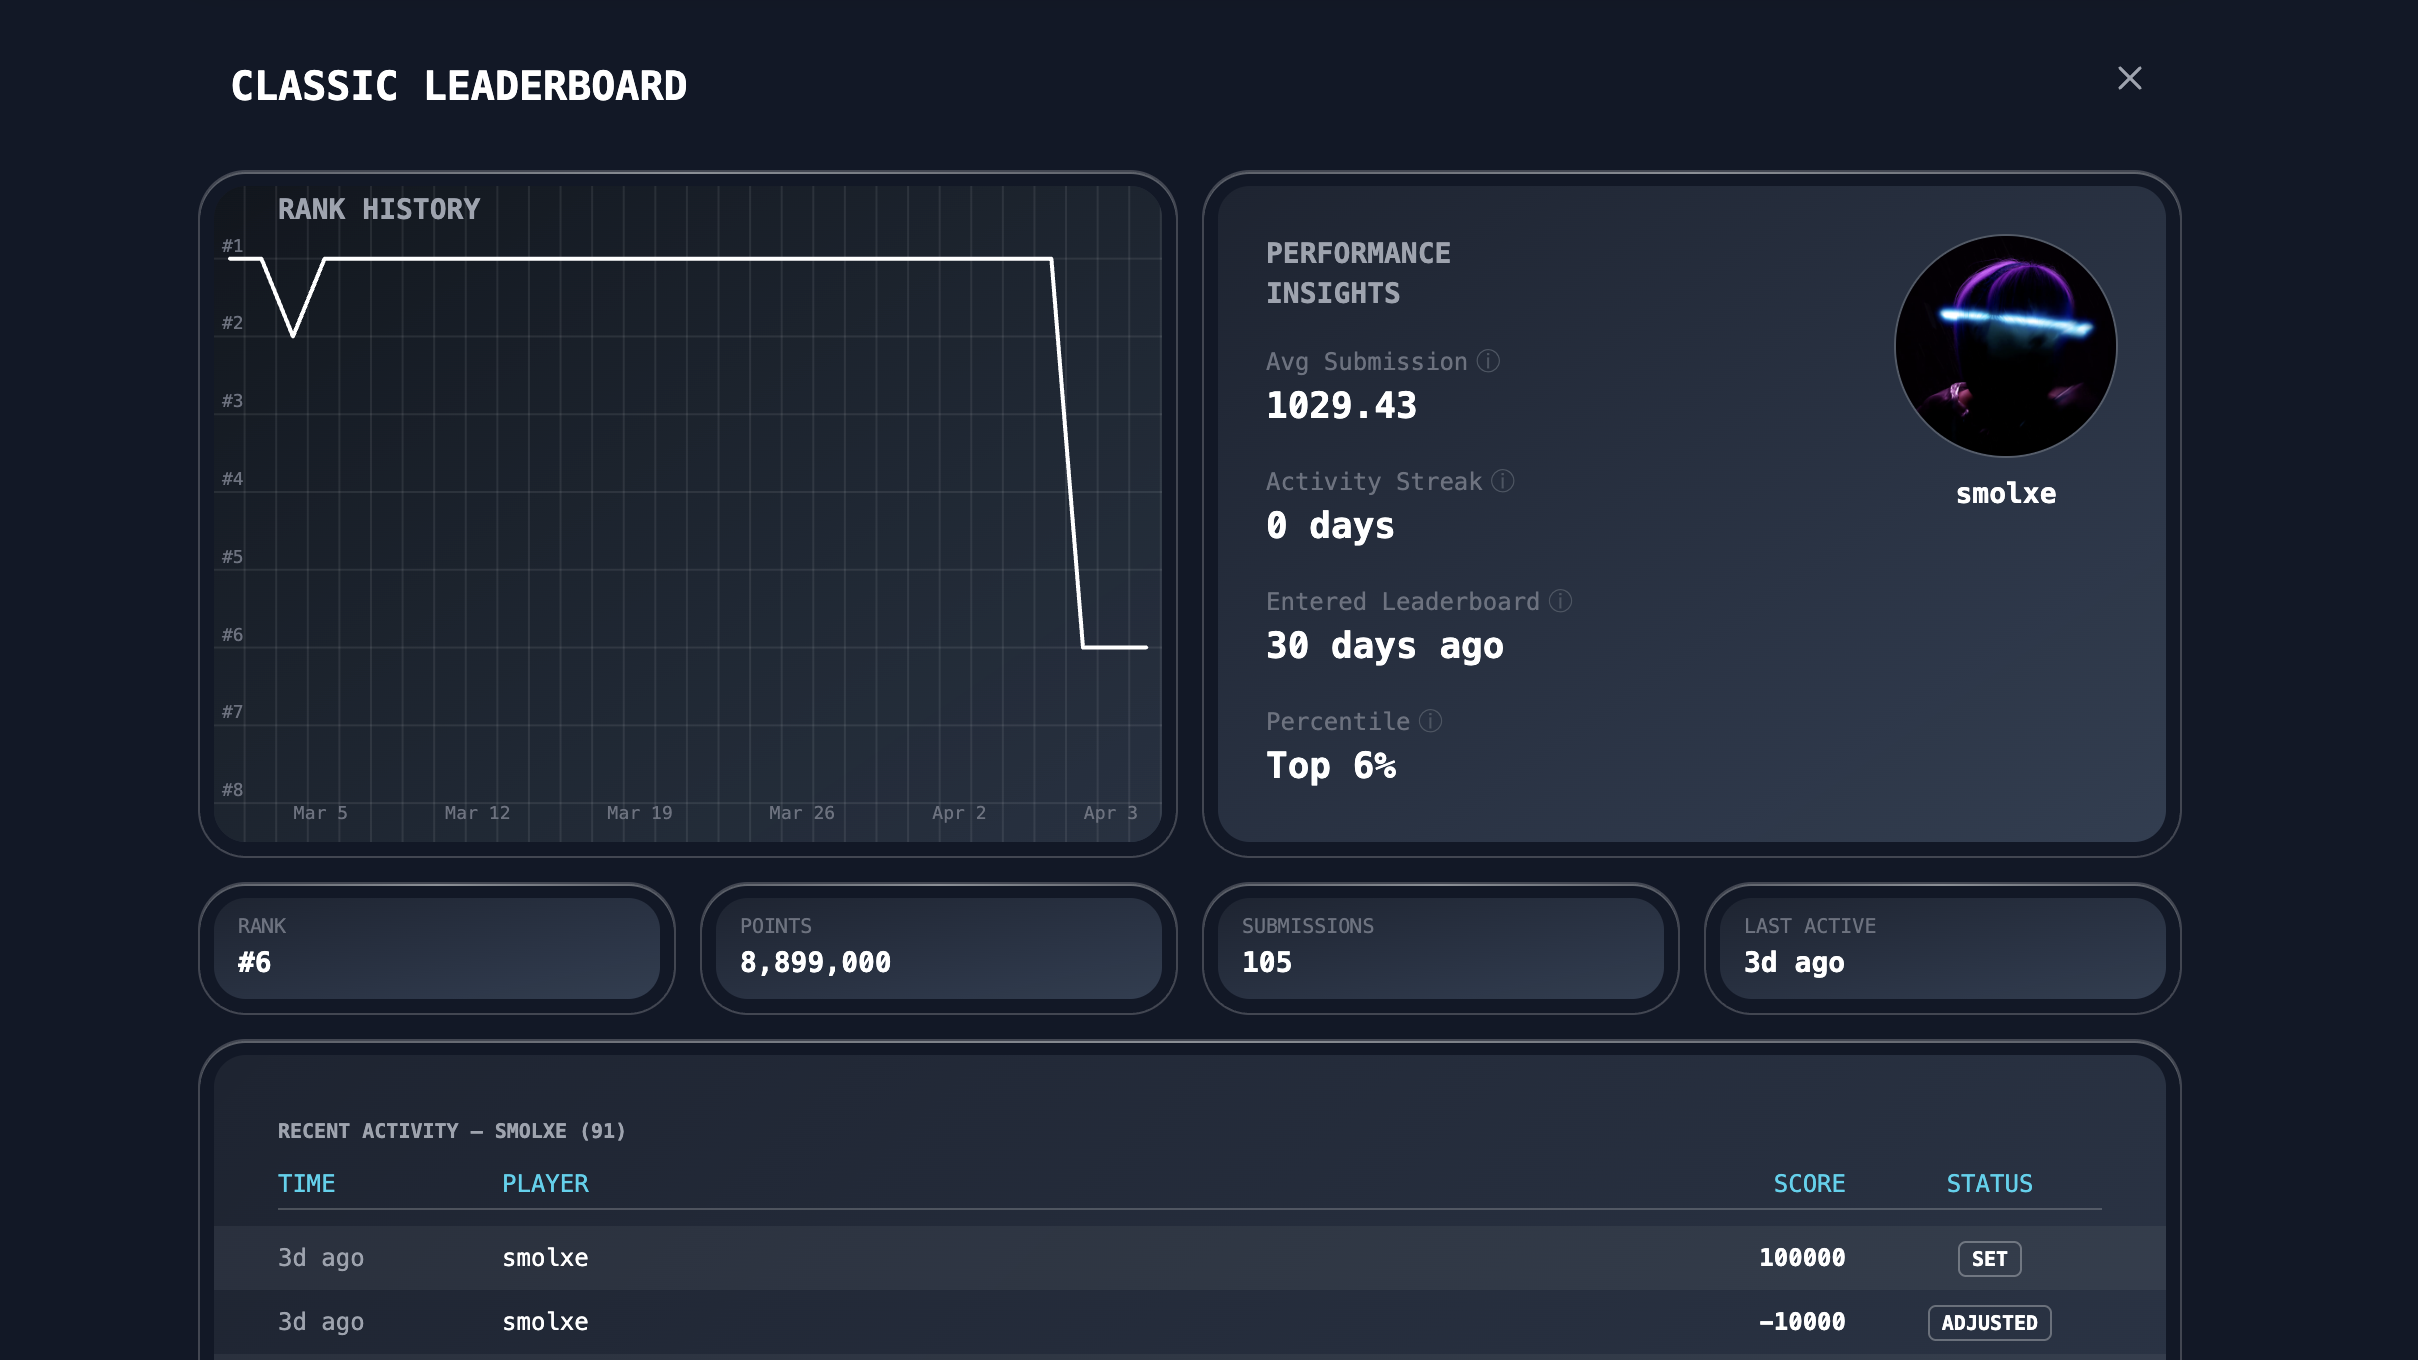The image size is (2418, 1360).
Task: Open the Entered Leaderboard info tooltip
Action: pyautogui.click(x=1559, y=600)
